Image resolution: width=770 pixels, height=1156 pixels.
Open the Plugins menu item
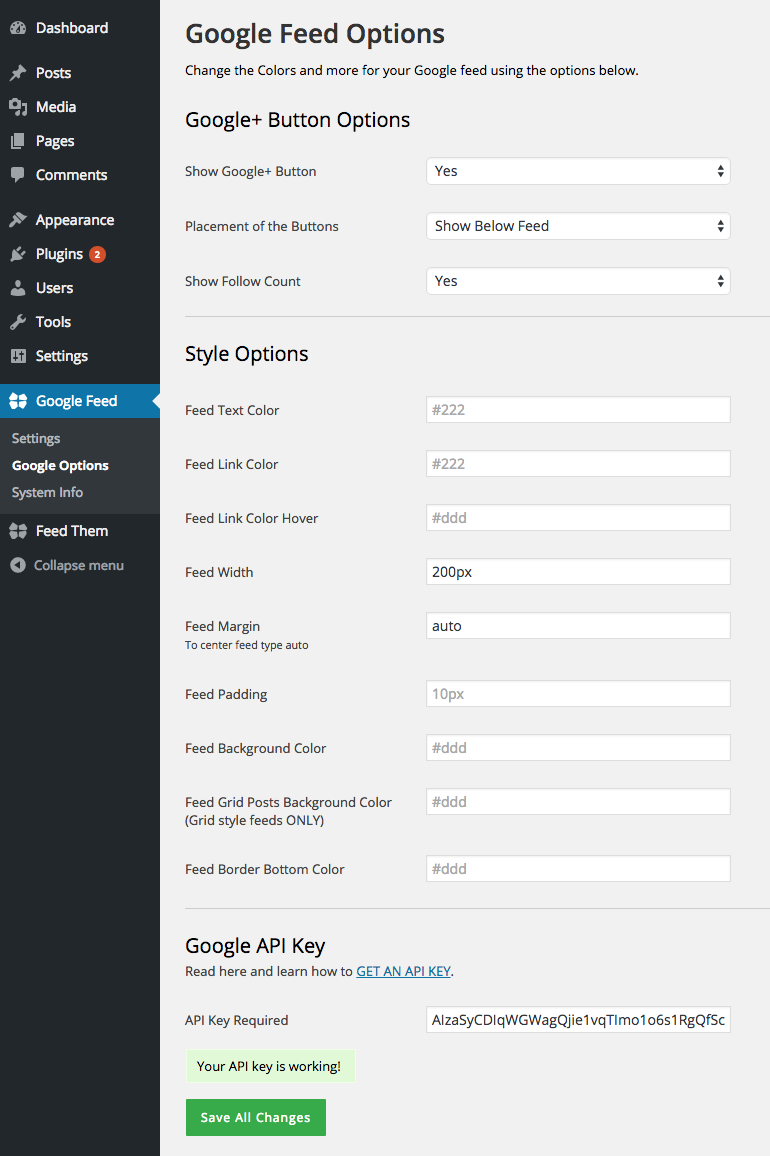pos(80,254)
